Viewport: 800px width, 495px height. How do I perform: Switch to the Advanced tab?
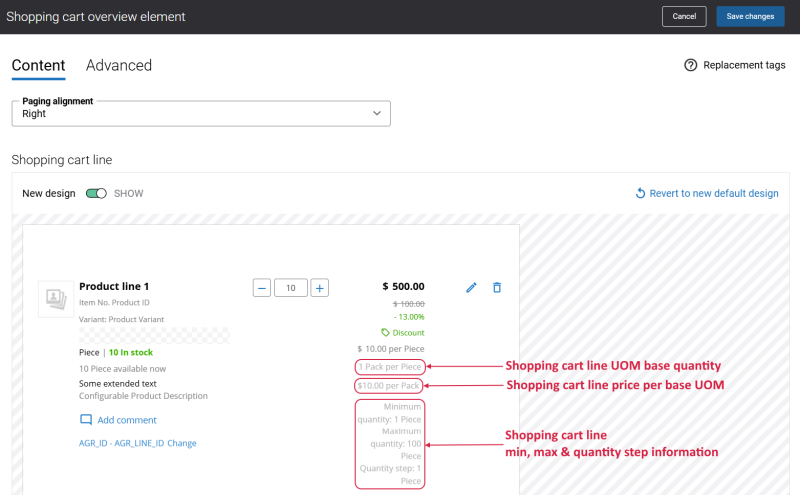click(119, 66)
